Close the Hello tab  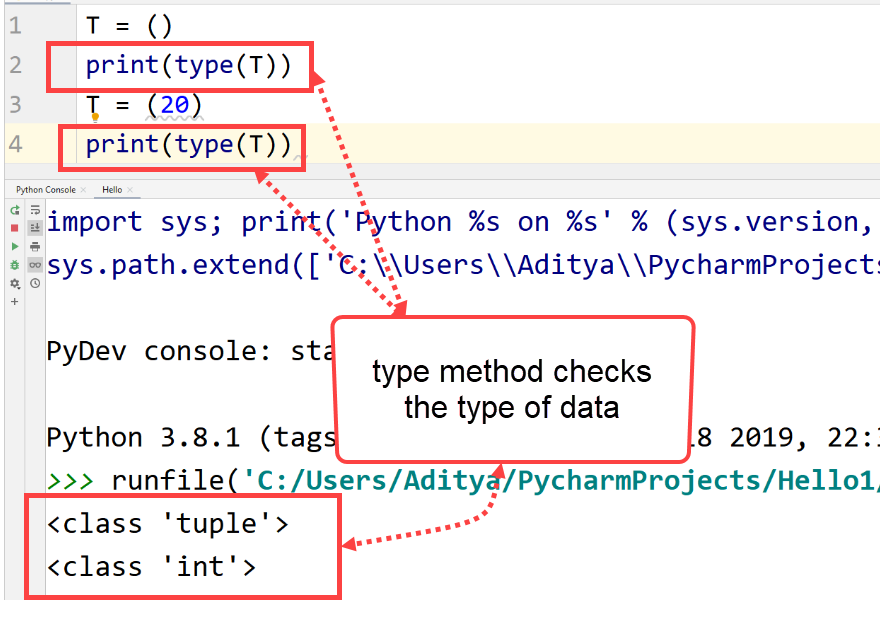[130, 190]
